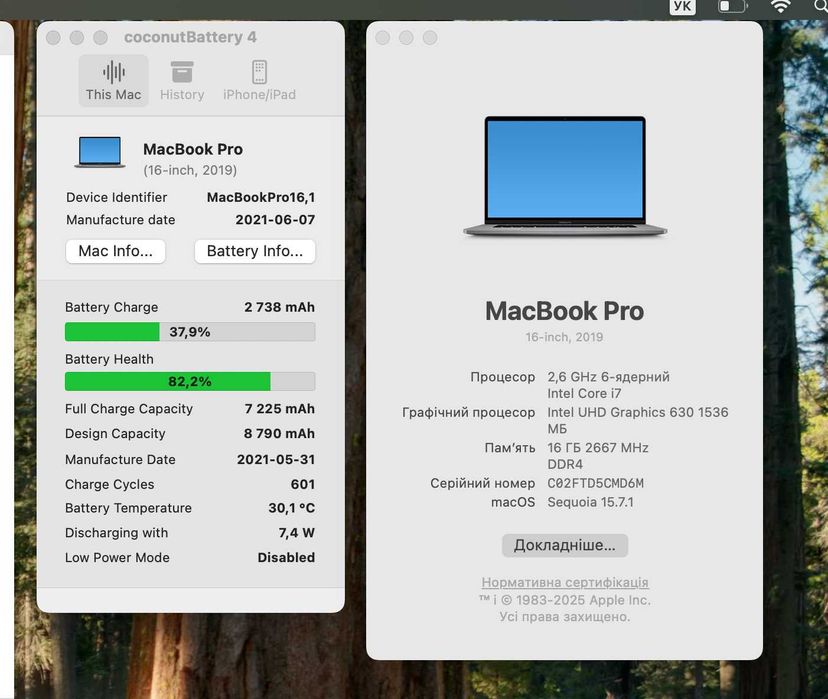Image resolution: width=828 pixels, height=699 pixels.
Task: Click the Докладніше... button in About window
Action: tap(564, 545)
